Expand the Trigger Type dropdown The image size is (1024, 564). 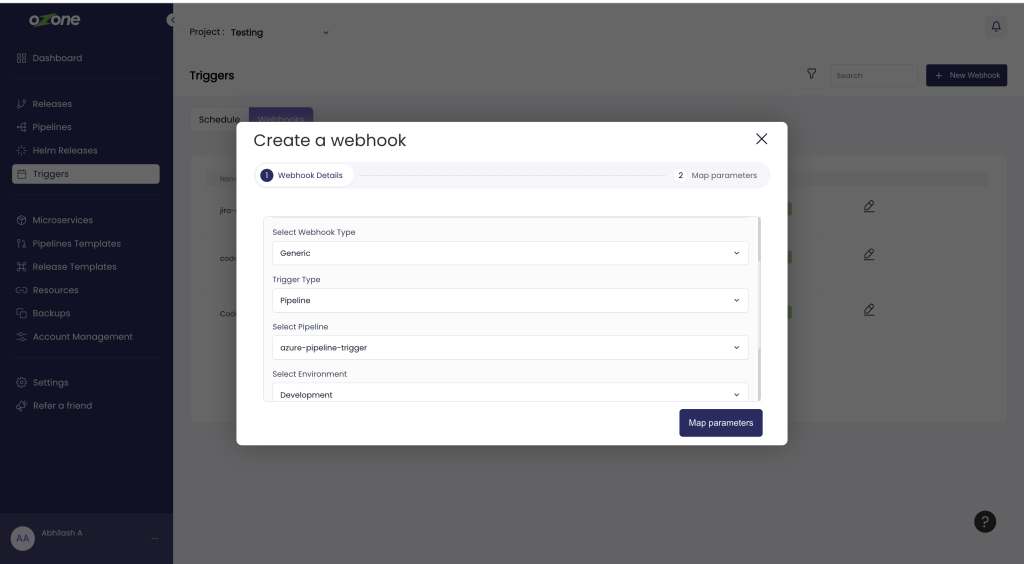point(510,300)
